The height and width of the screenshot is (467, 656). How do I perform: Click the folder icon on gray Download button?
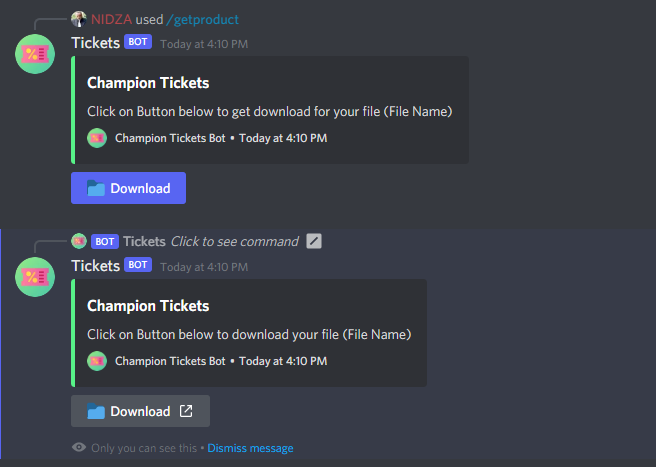(96, 411)
